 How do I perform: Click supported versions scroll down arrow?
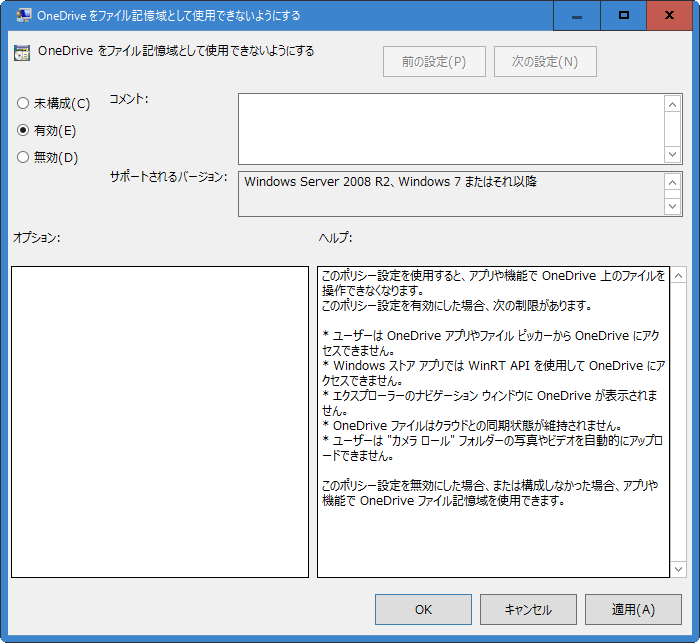click(x=672, y=206)
